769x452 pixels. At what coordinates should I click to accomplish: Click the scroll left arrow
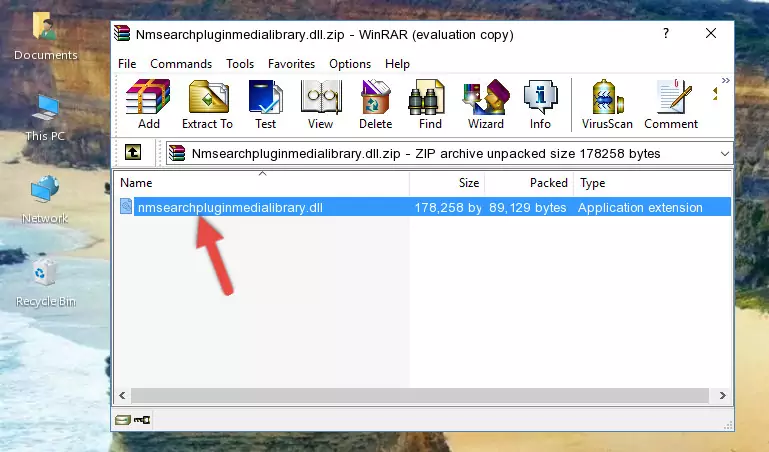pyautogui.click(x=123, y=395)
